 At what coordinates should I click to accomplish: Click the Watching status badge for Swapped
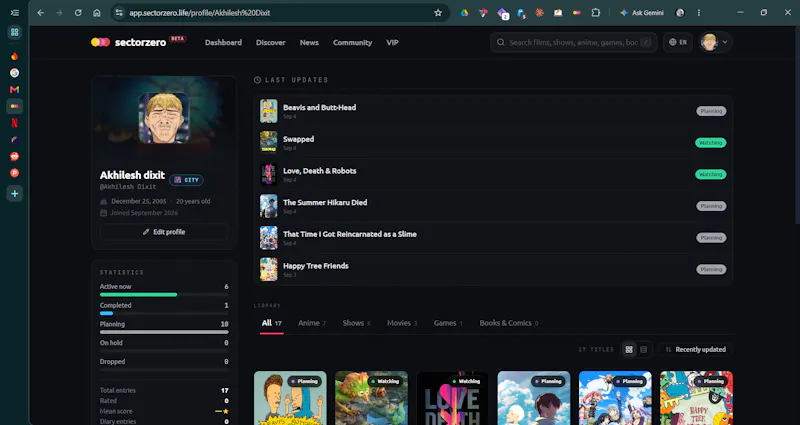pos(711,143)
